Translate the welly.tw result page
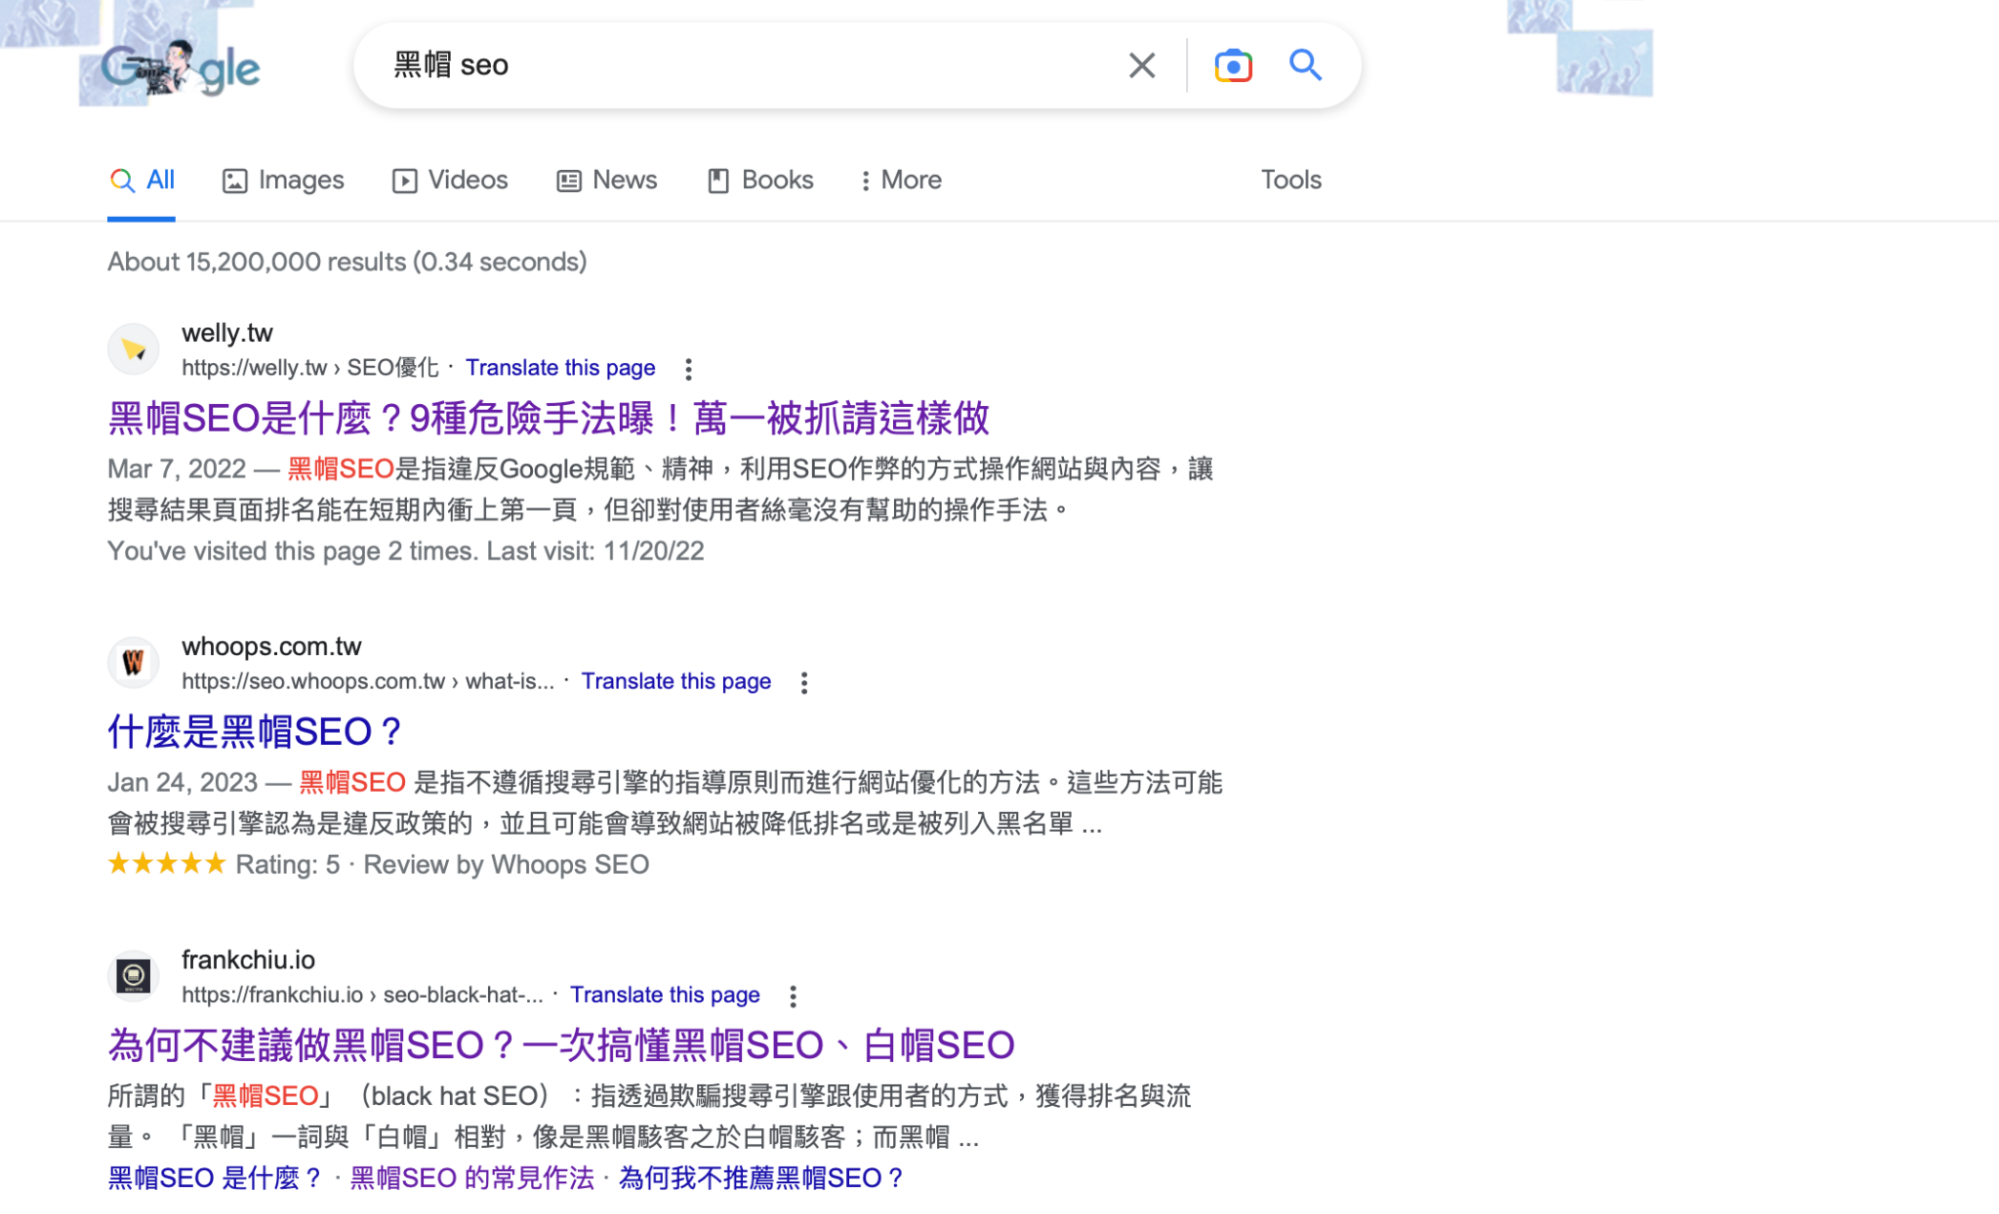Viewport: 1999px width, 1214px height. [x=560, y=368]
